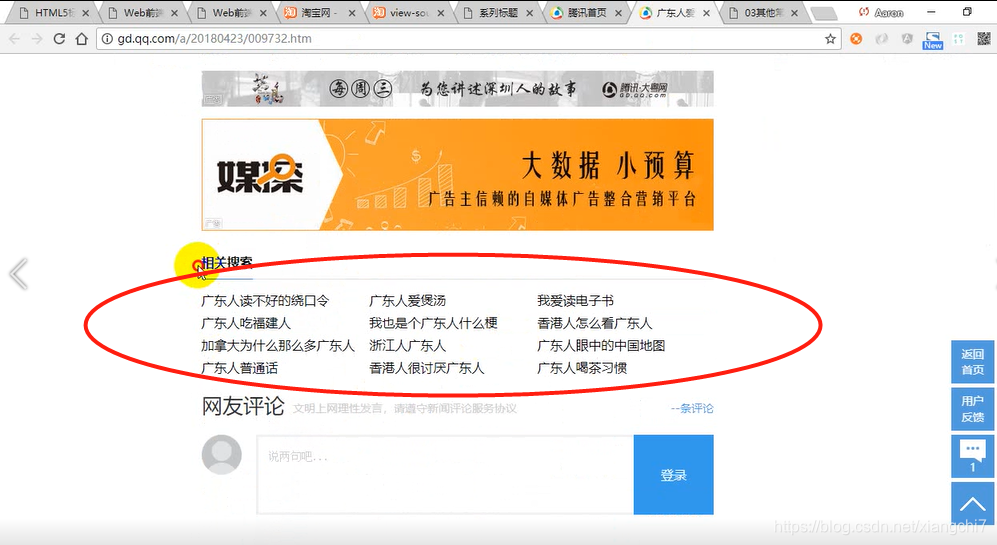This screenshot has height=545, width=997.
Task: Open link 加拿大为什么那么多广东人
Action: pos(277,345)
